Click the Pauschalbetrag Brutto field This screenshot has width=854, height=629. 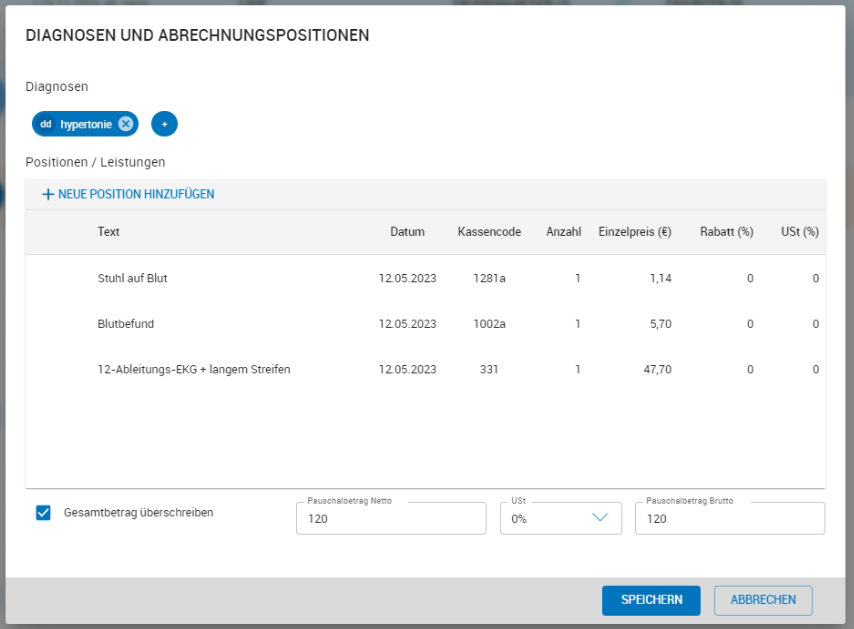tap(729, 519)
